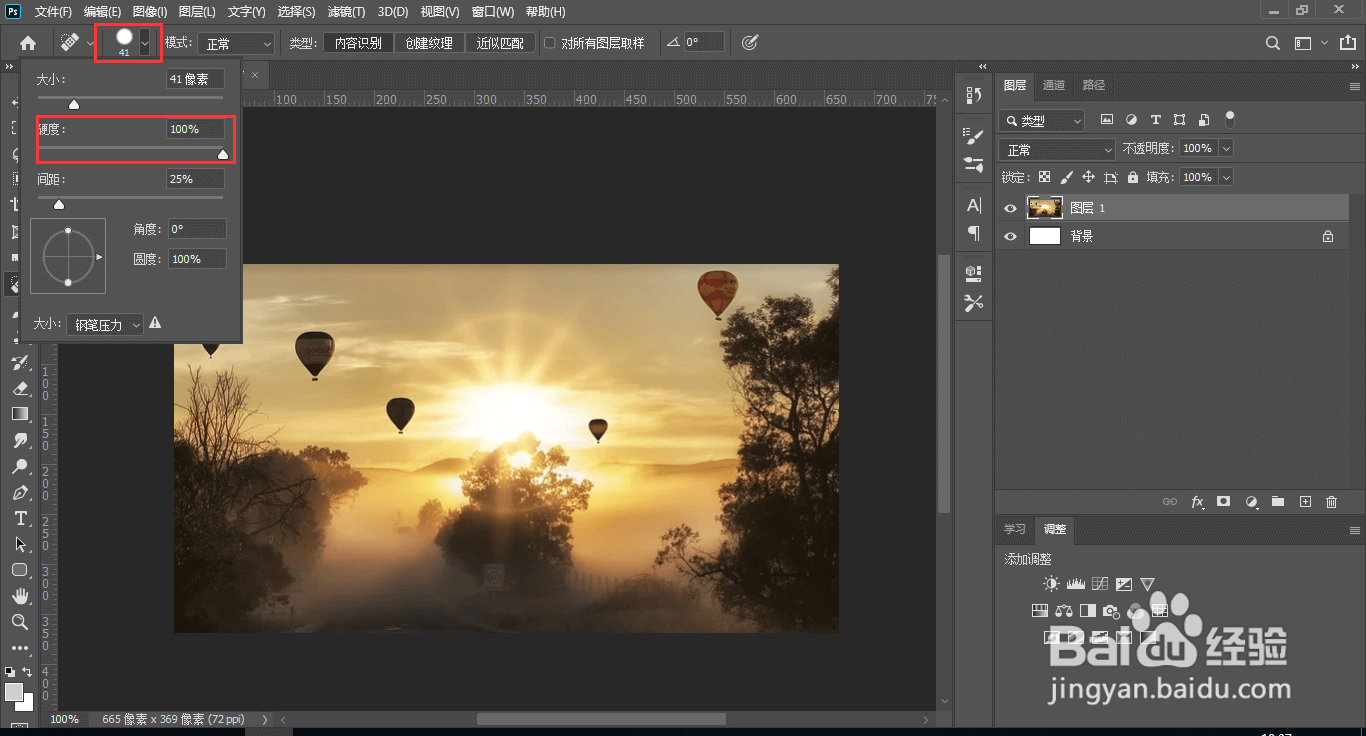
Task: Select the Zoom tool
Action: coord(20,622)
